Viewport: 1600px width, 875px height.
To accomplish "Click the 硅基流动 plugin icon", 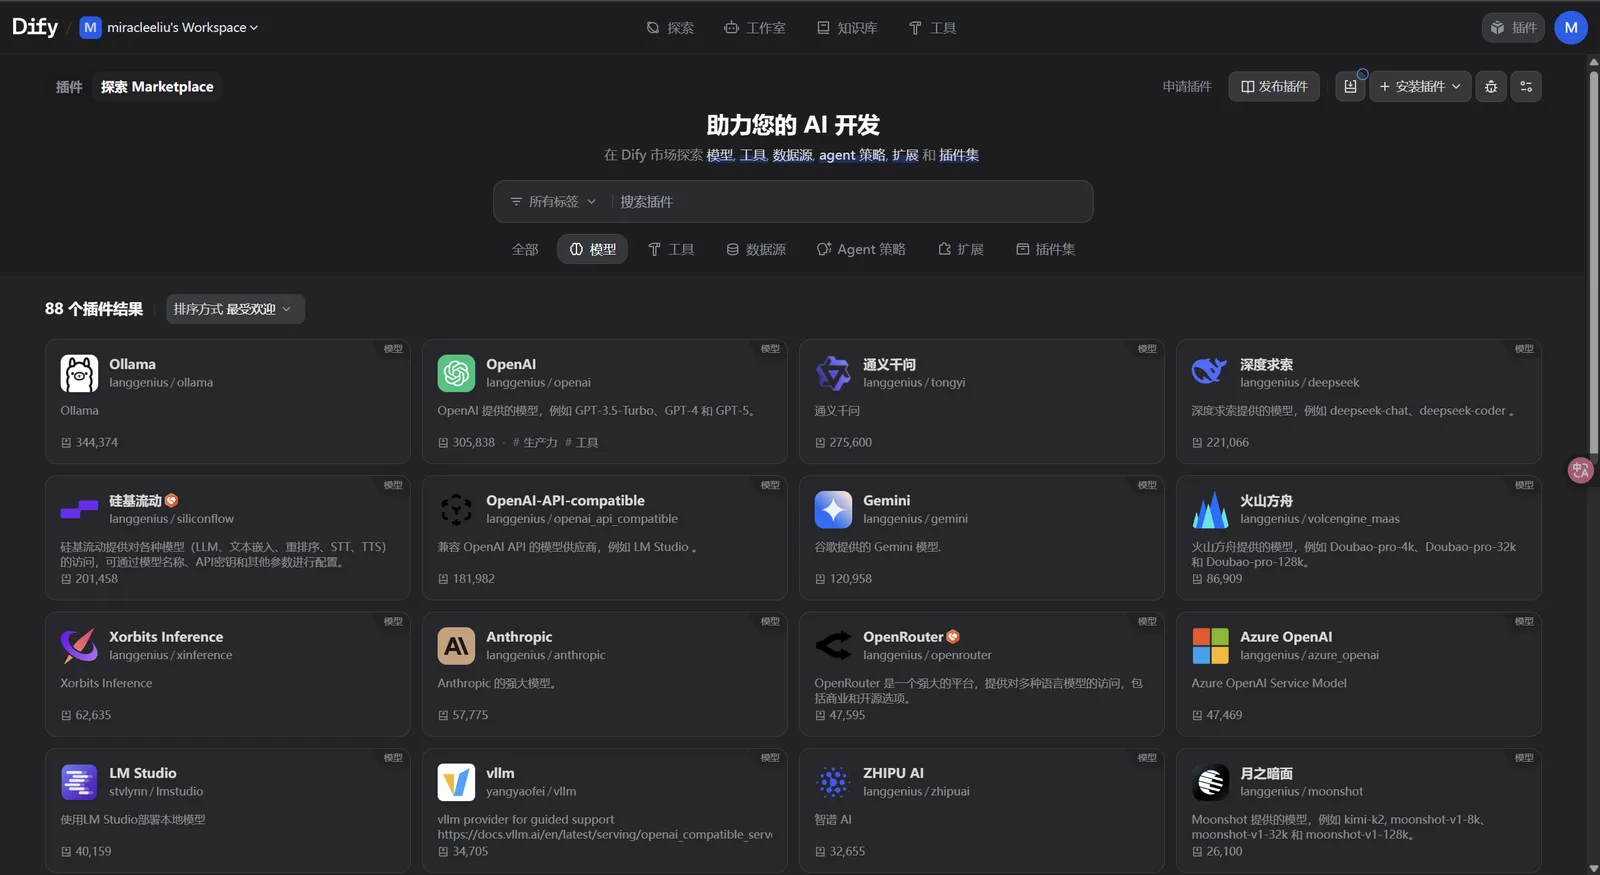I will 79,510.
